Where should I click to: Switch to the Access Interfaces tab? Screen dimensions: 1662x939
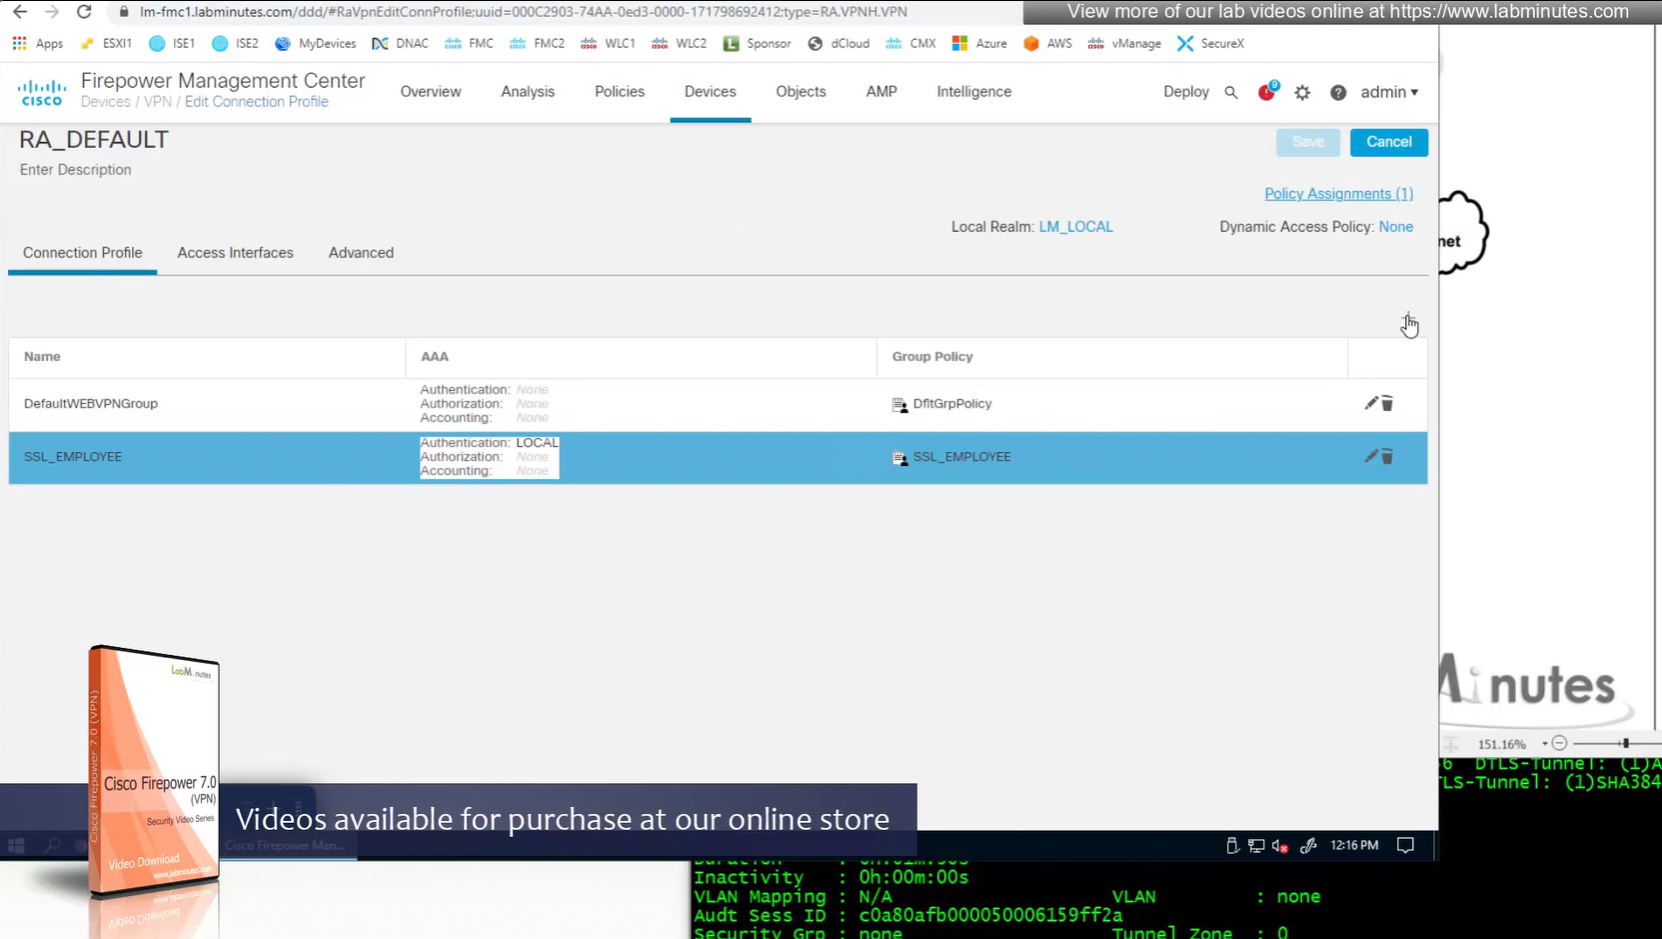point(235,253)
